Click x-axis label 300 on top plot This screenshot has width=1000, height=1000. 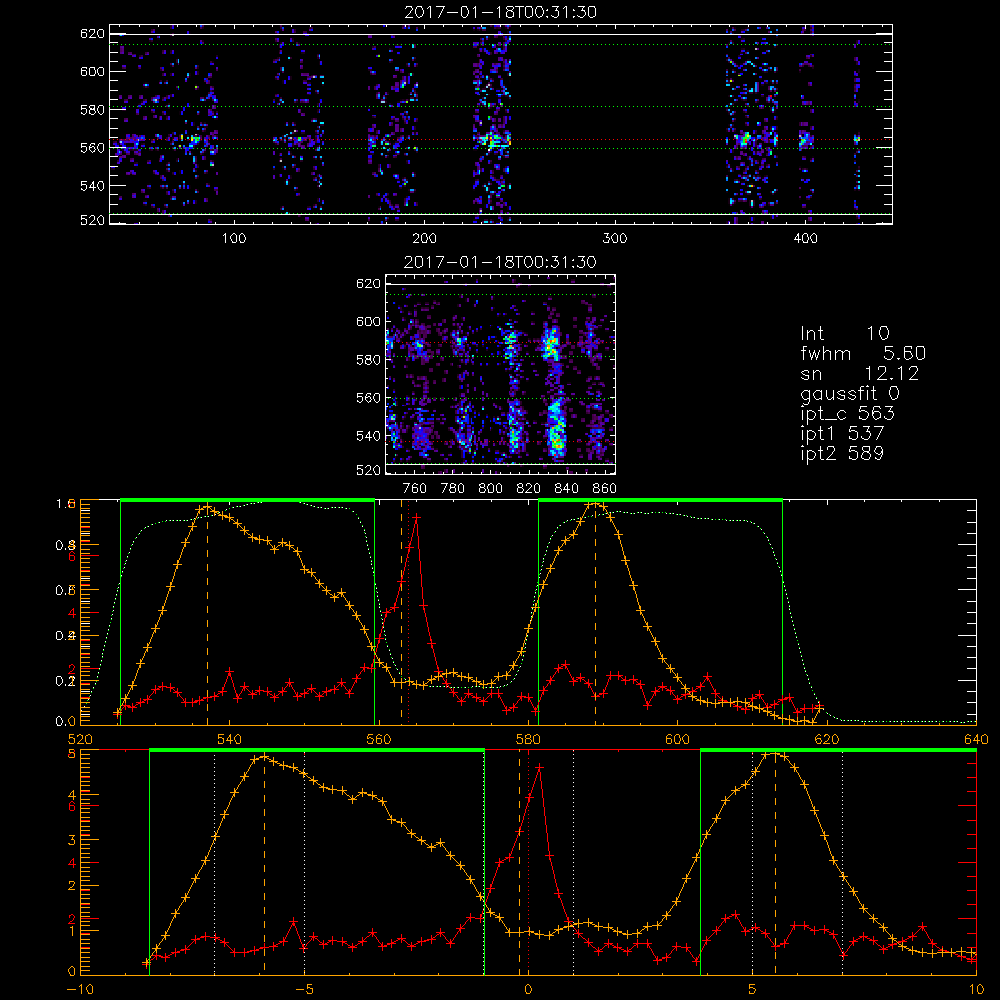pos(615,239)
